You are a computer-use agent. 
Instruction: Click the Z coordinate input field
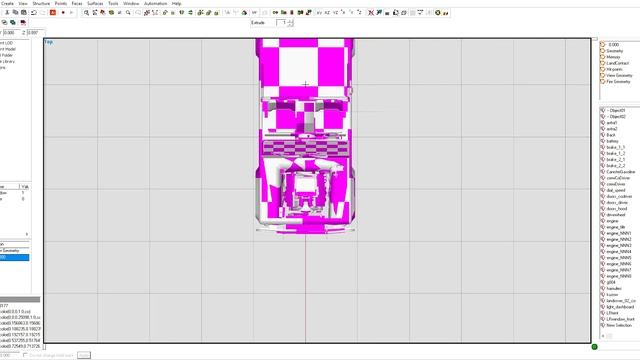36,32
